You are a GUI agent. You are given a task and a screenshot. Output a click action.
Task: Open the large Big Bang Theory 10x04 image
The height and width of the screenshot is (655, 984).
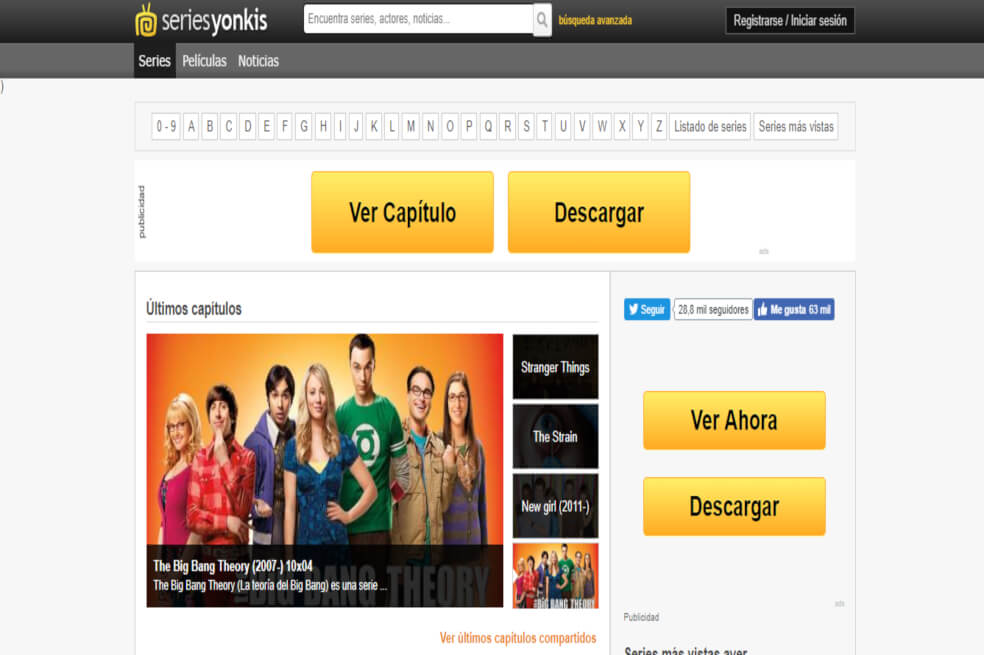[x=325, y=471]
